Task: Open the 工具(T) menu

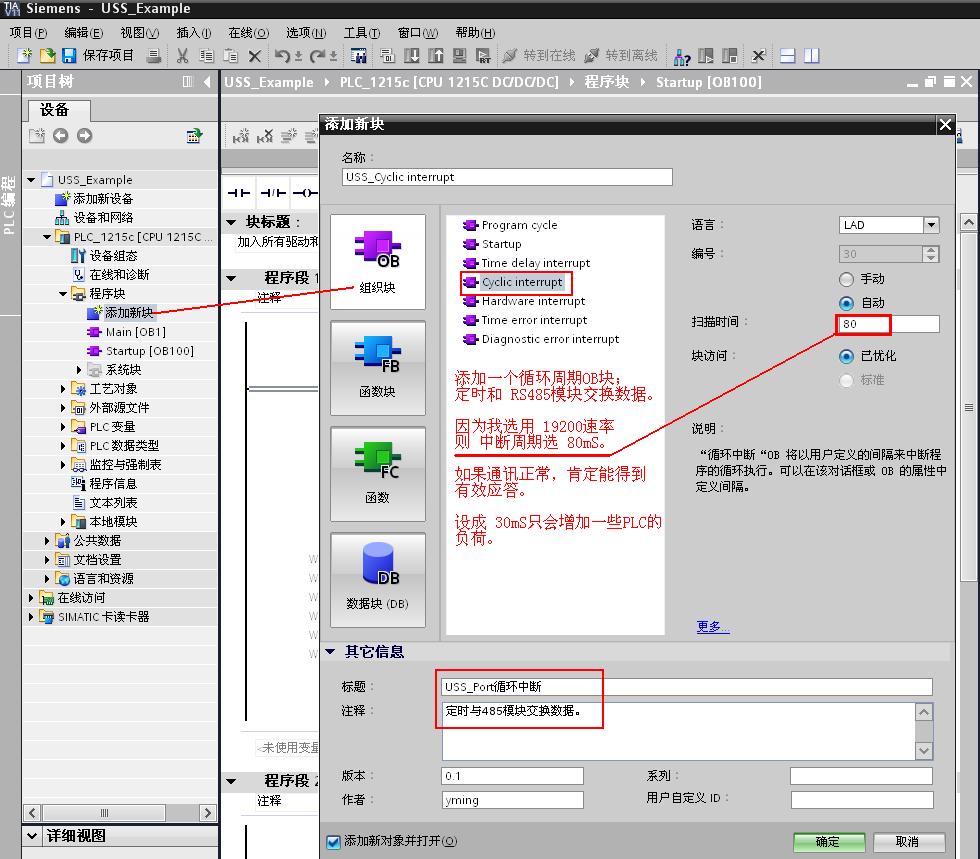Action: pos(361,33)
